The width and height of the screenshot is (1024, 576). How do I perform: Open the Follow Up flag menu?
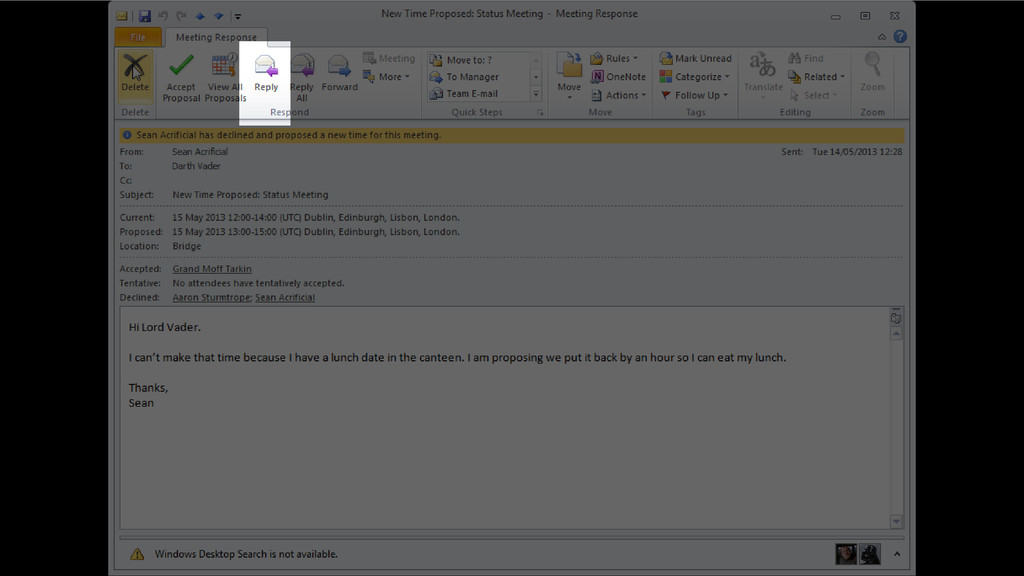click(694, 95)
